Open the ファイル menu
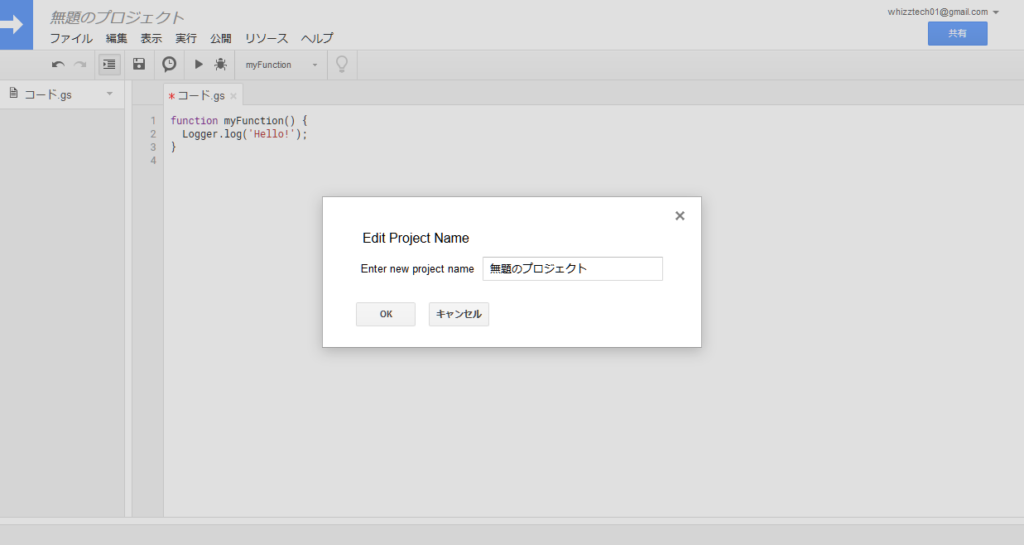Screen dimensions: 1024x545 coord(71,39)
